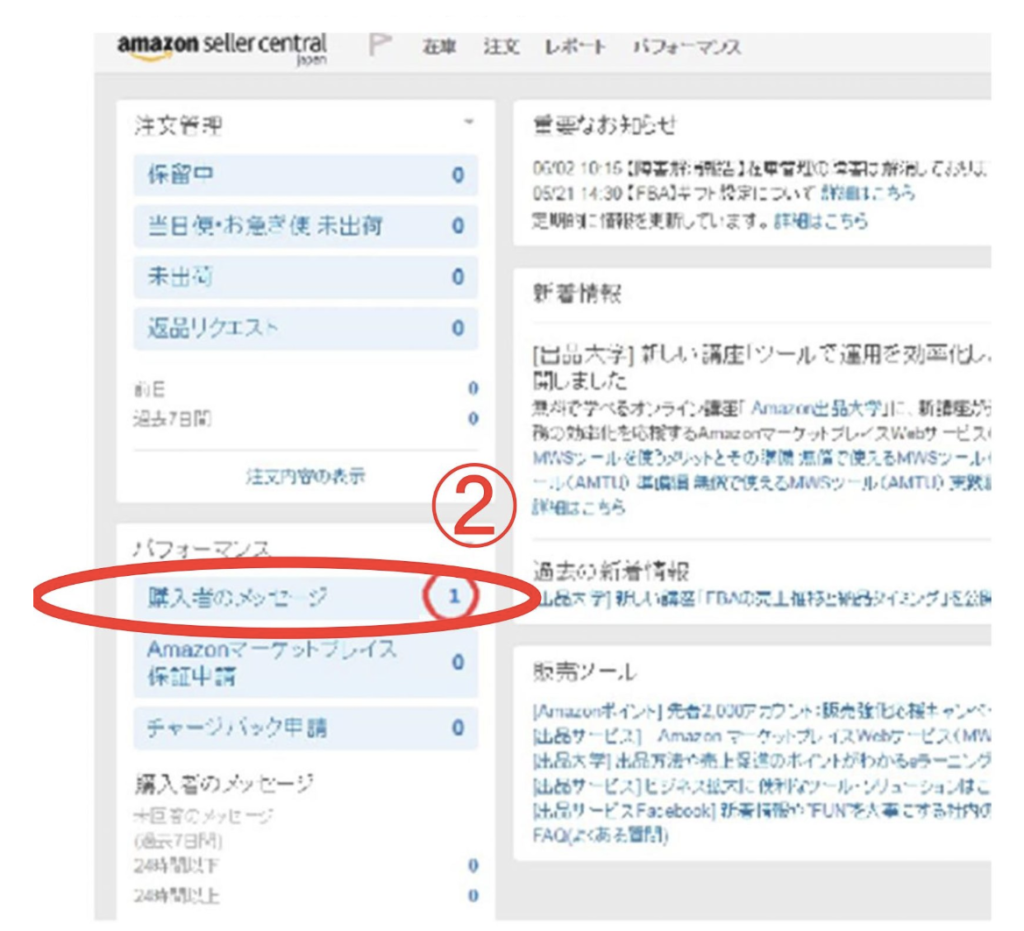
Task: Open 当日便・お急ぎ便 未出荷 orders row
Action: pos(306,226)
